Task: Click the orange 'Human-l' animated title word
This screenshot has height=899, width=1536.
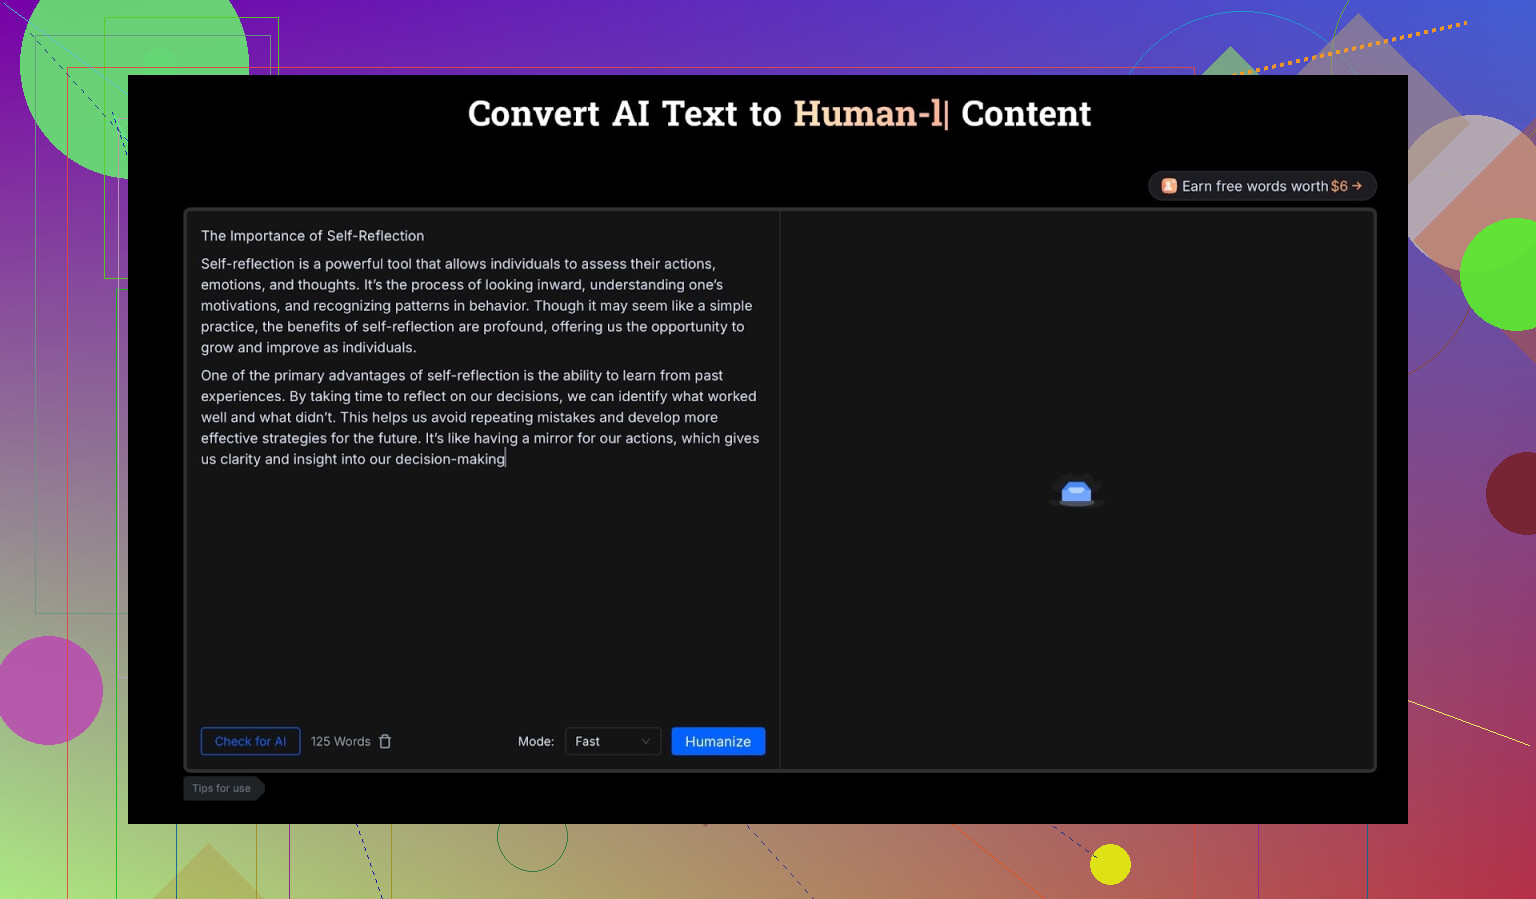Action: [x=866, y=114]
